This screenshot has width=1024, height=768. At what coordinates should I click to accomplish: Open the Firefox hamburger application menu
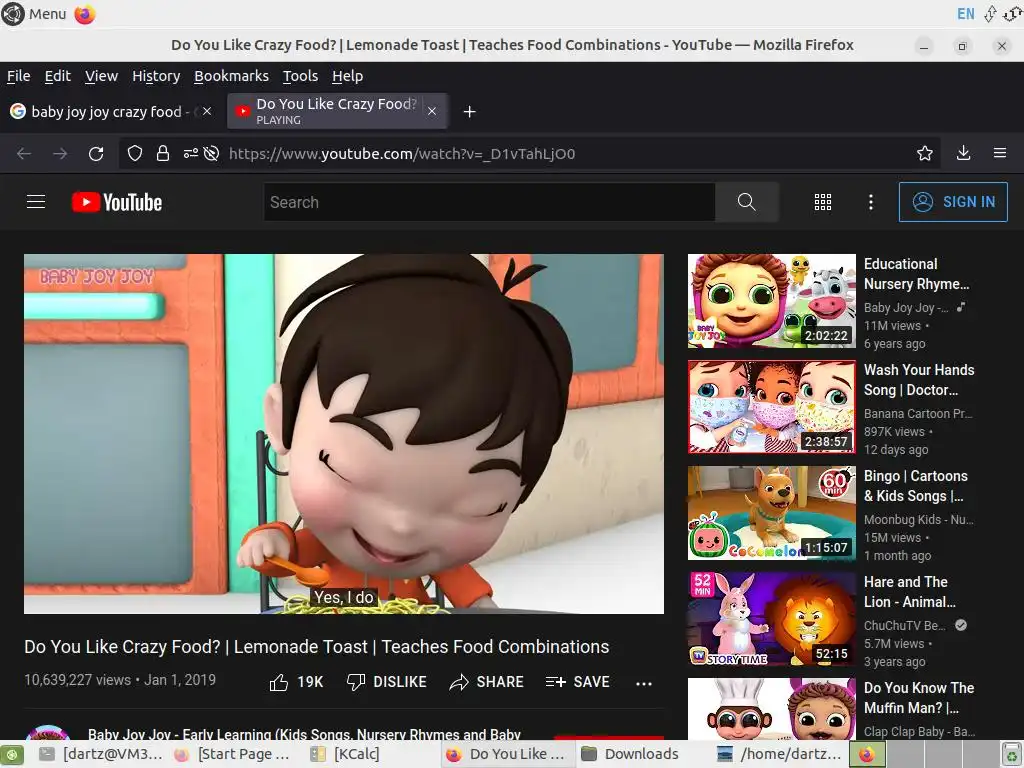click(1000, 153)
